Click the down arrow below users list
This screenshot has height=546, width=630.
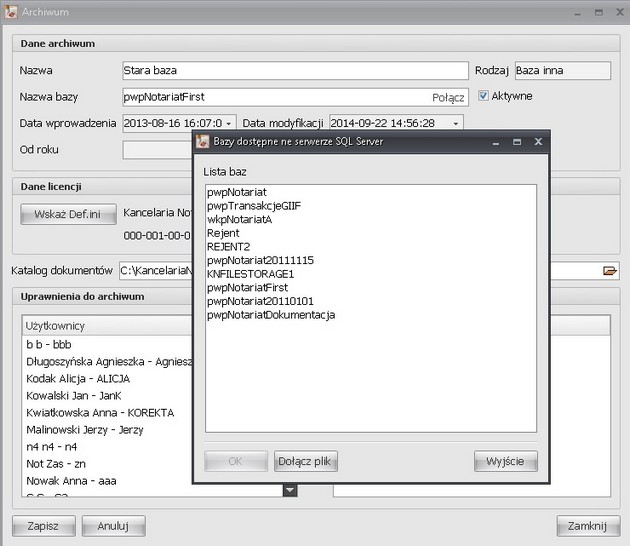pyautogui.click(x=289, y=490)
